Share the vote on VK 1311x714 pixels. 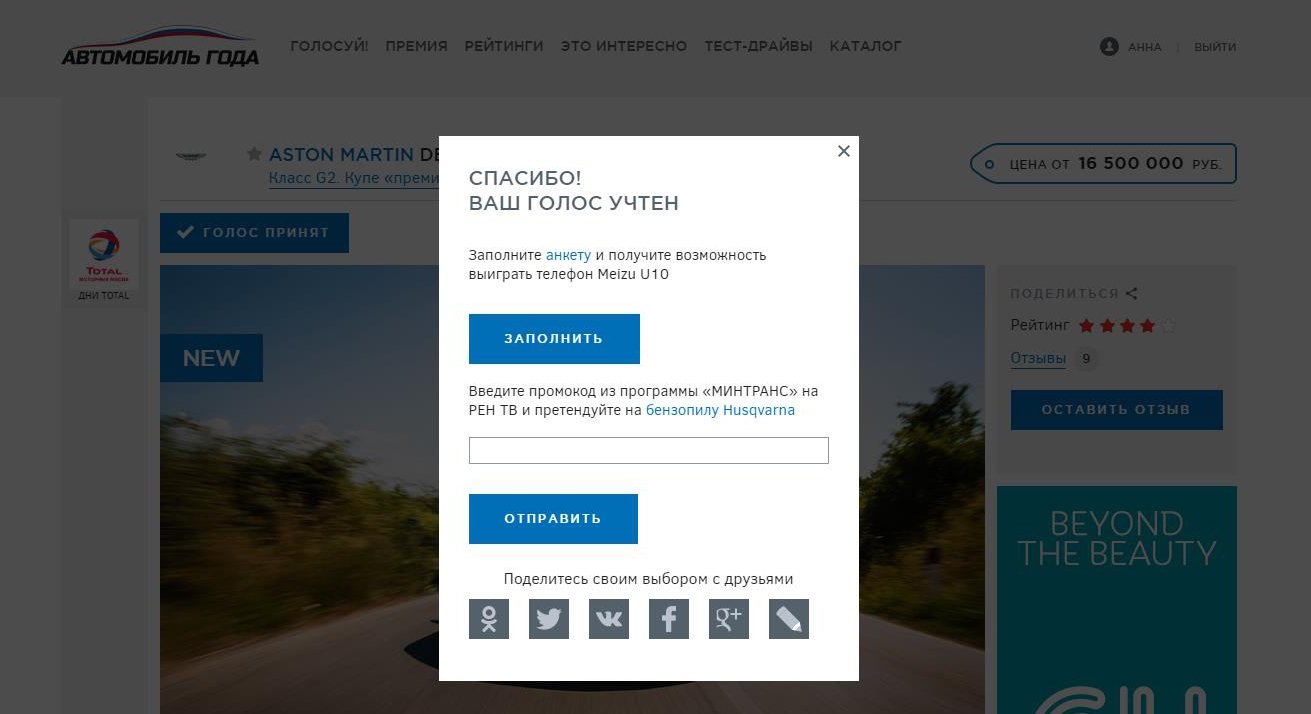[609, 619]
